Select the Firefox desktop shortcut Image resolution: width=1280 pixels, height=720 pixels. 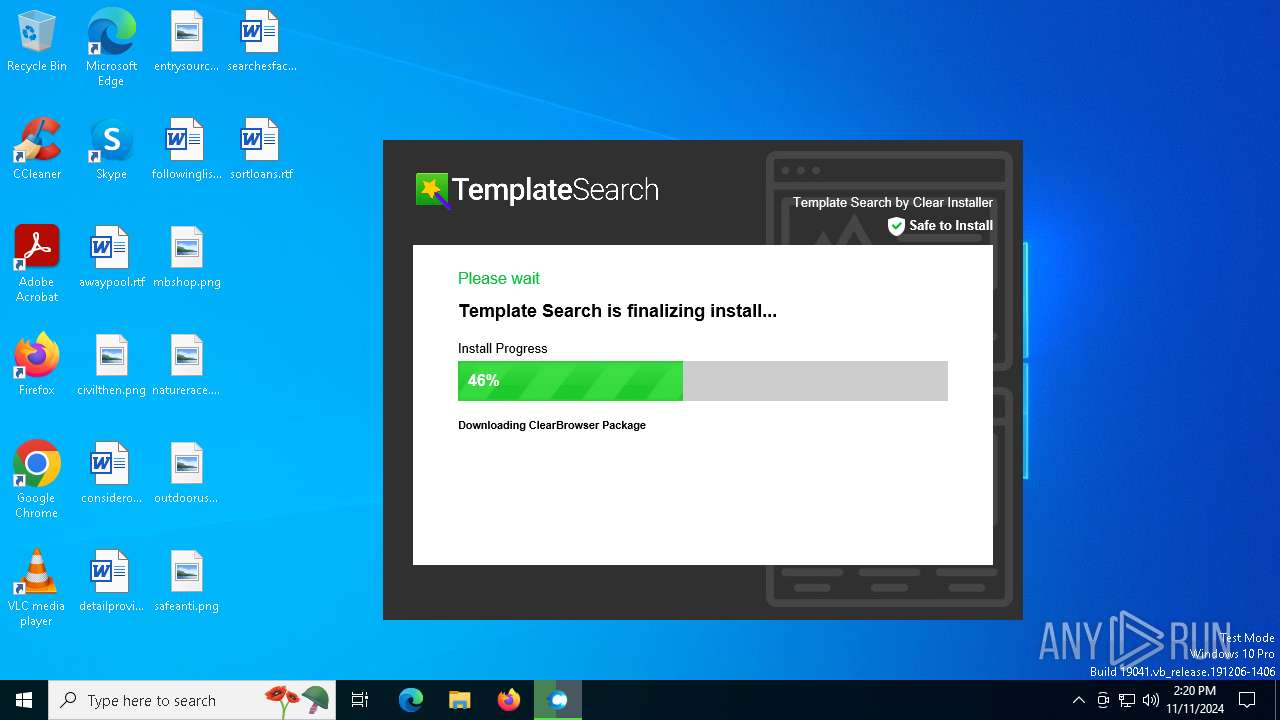[x=37, y=366]
